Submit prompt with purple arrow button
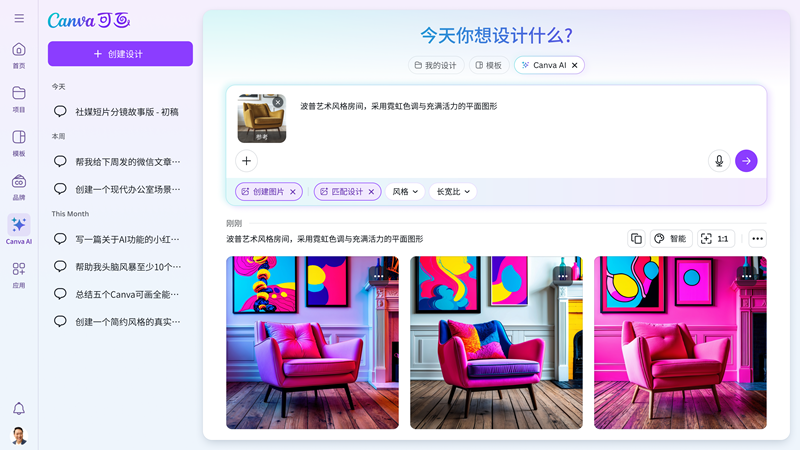Screen dimensions: 800x450 click(746, 161)
